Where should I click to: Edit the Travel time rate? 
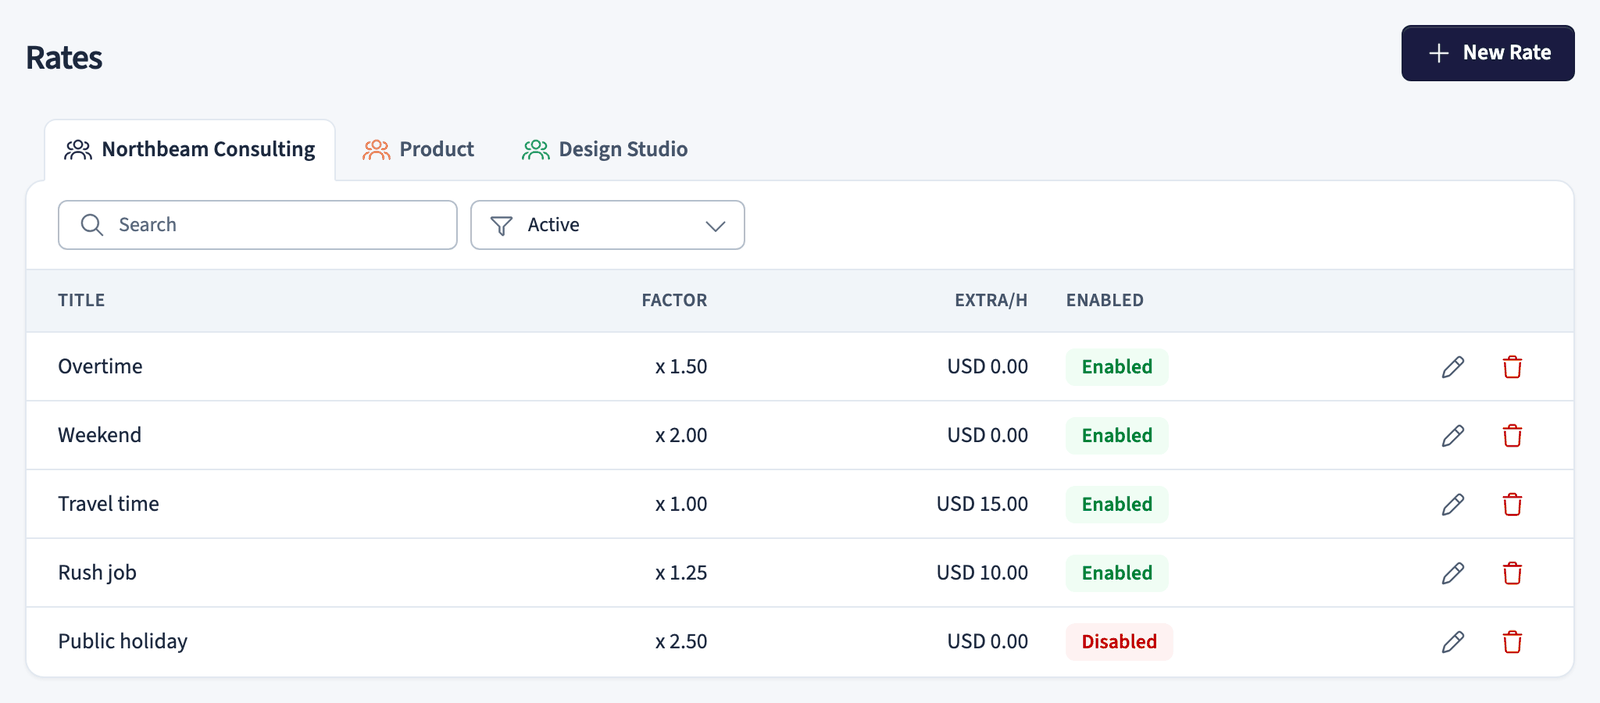pyautogui.click(x=1453, y=504)
